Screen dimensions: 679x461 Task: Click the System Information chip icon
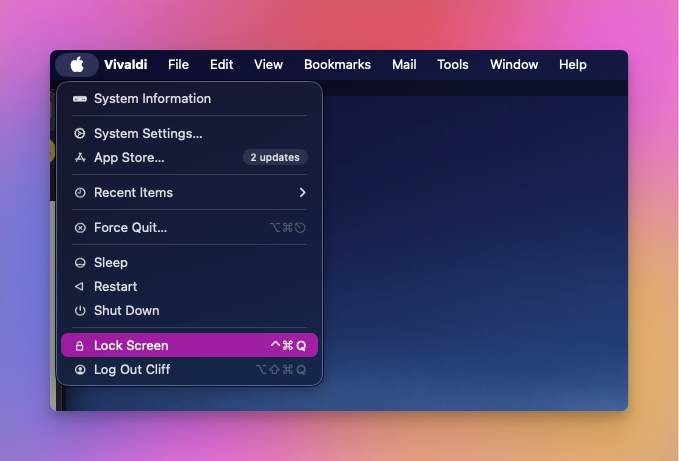click(80, 99)
